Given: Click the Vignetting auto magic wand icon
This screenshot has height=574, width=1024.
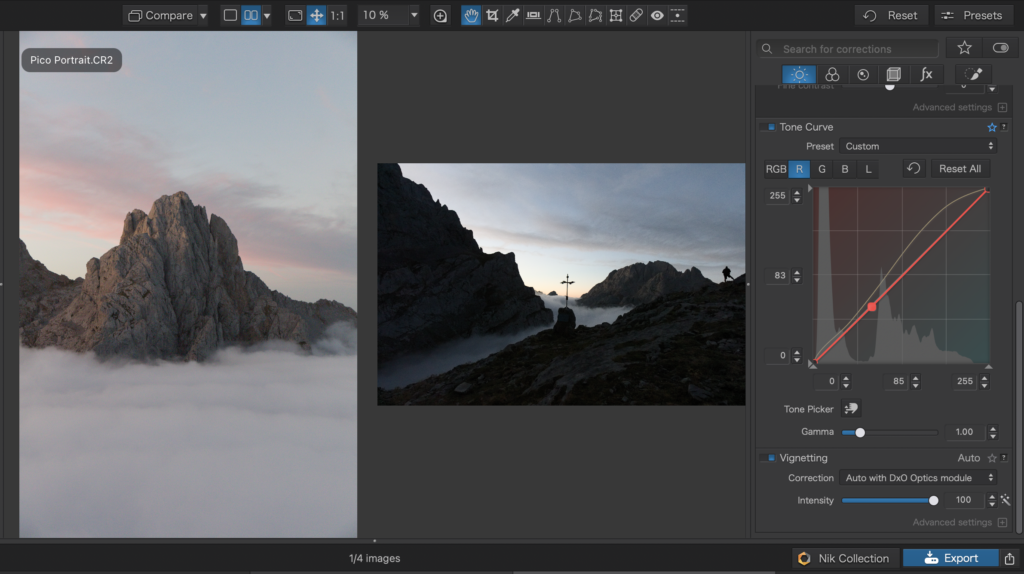Looking at the screenshot, I should [1006, 500].
